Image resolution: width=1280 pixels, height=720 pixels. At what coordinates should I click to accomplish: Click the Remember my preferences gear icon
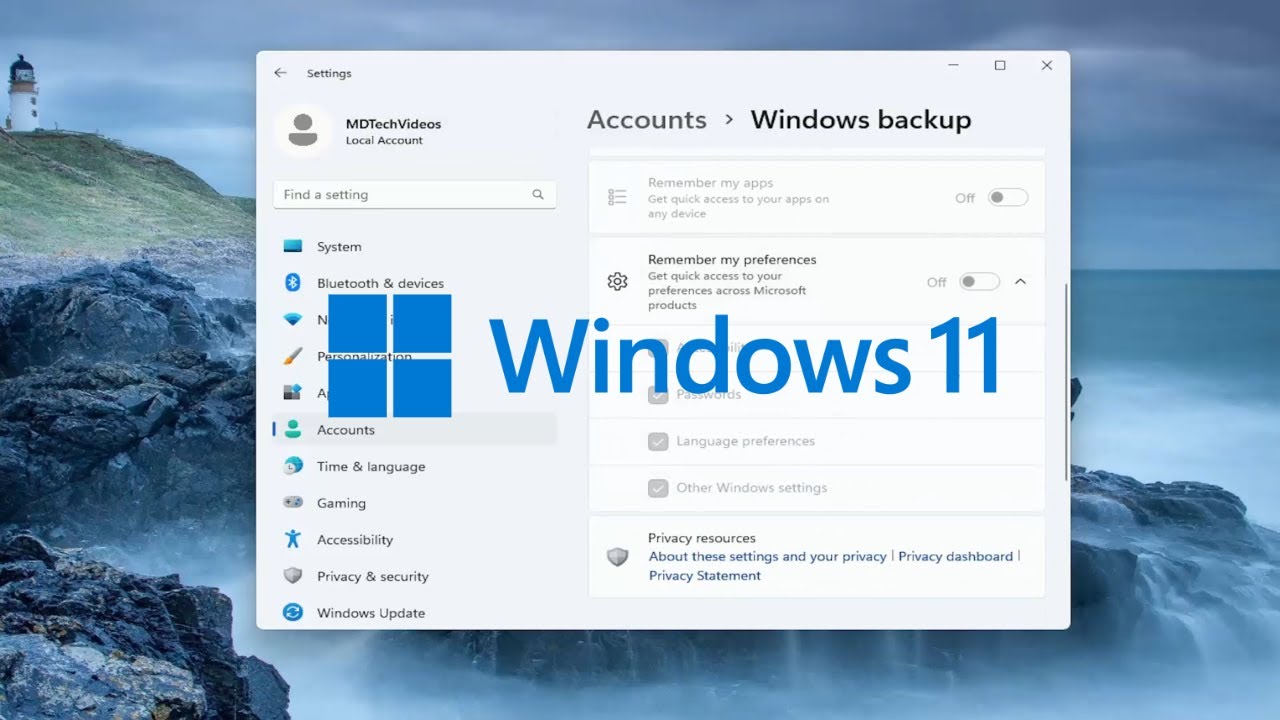617,282
